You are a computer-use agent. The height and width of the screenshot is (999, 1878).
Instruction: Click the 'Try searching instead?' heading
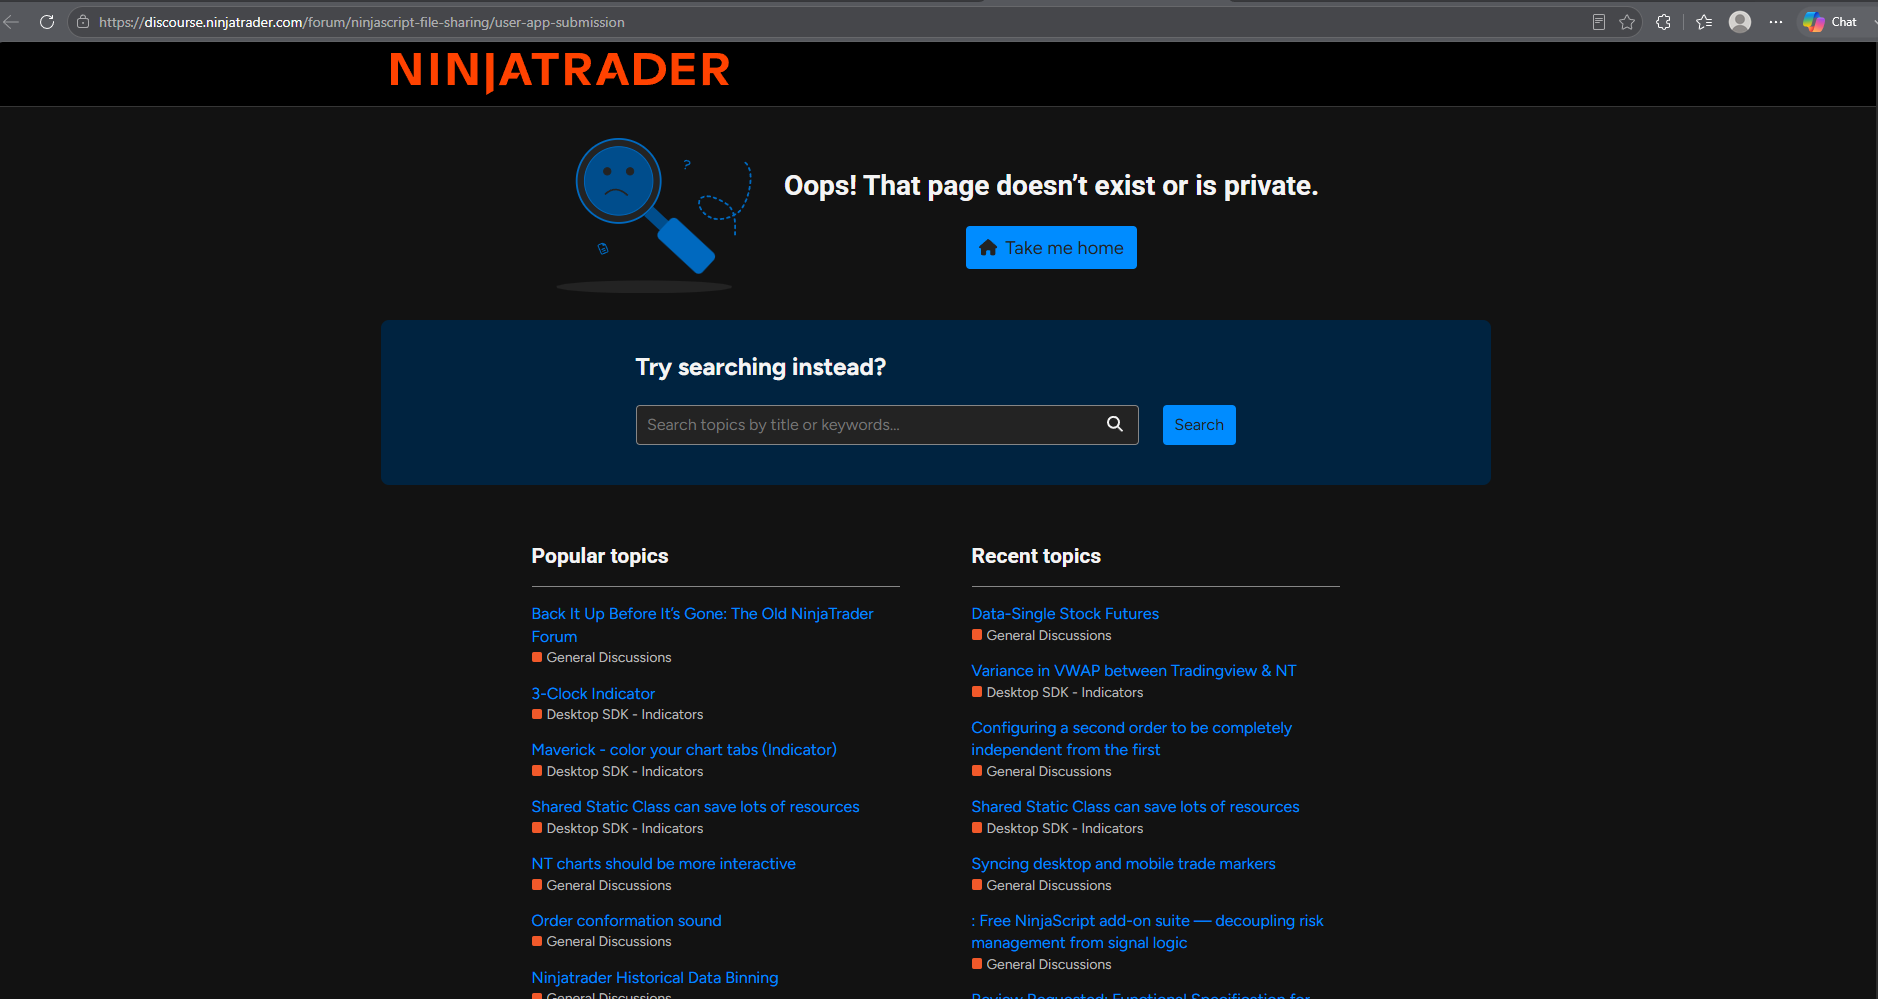point(761,368)
